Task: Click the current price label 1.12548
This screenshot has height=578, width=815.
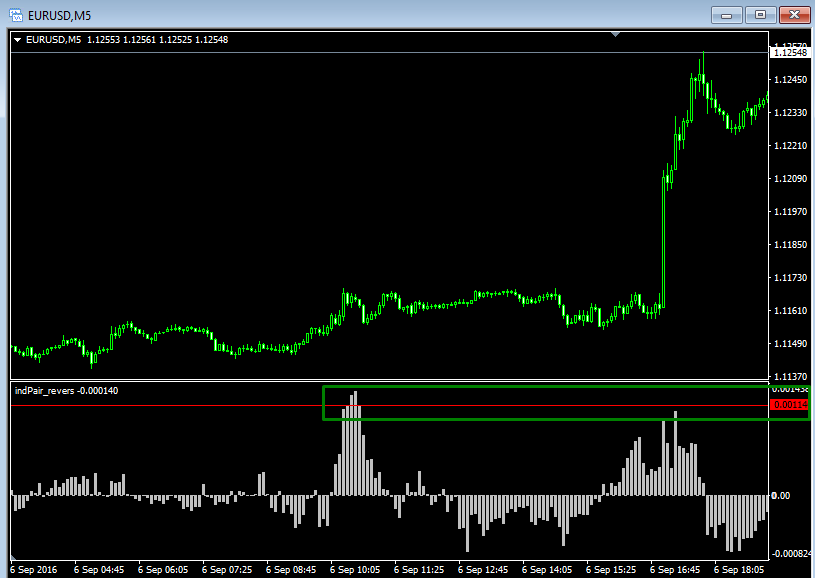Action: click(790, 52)
